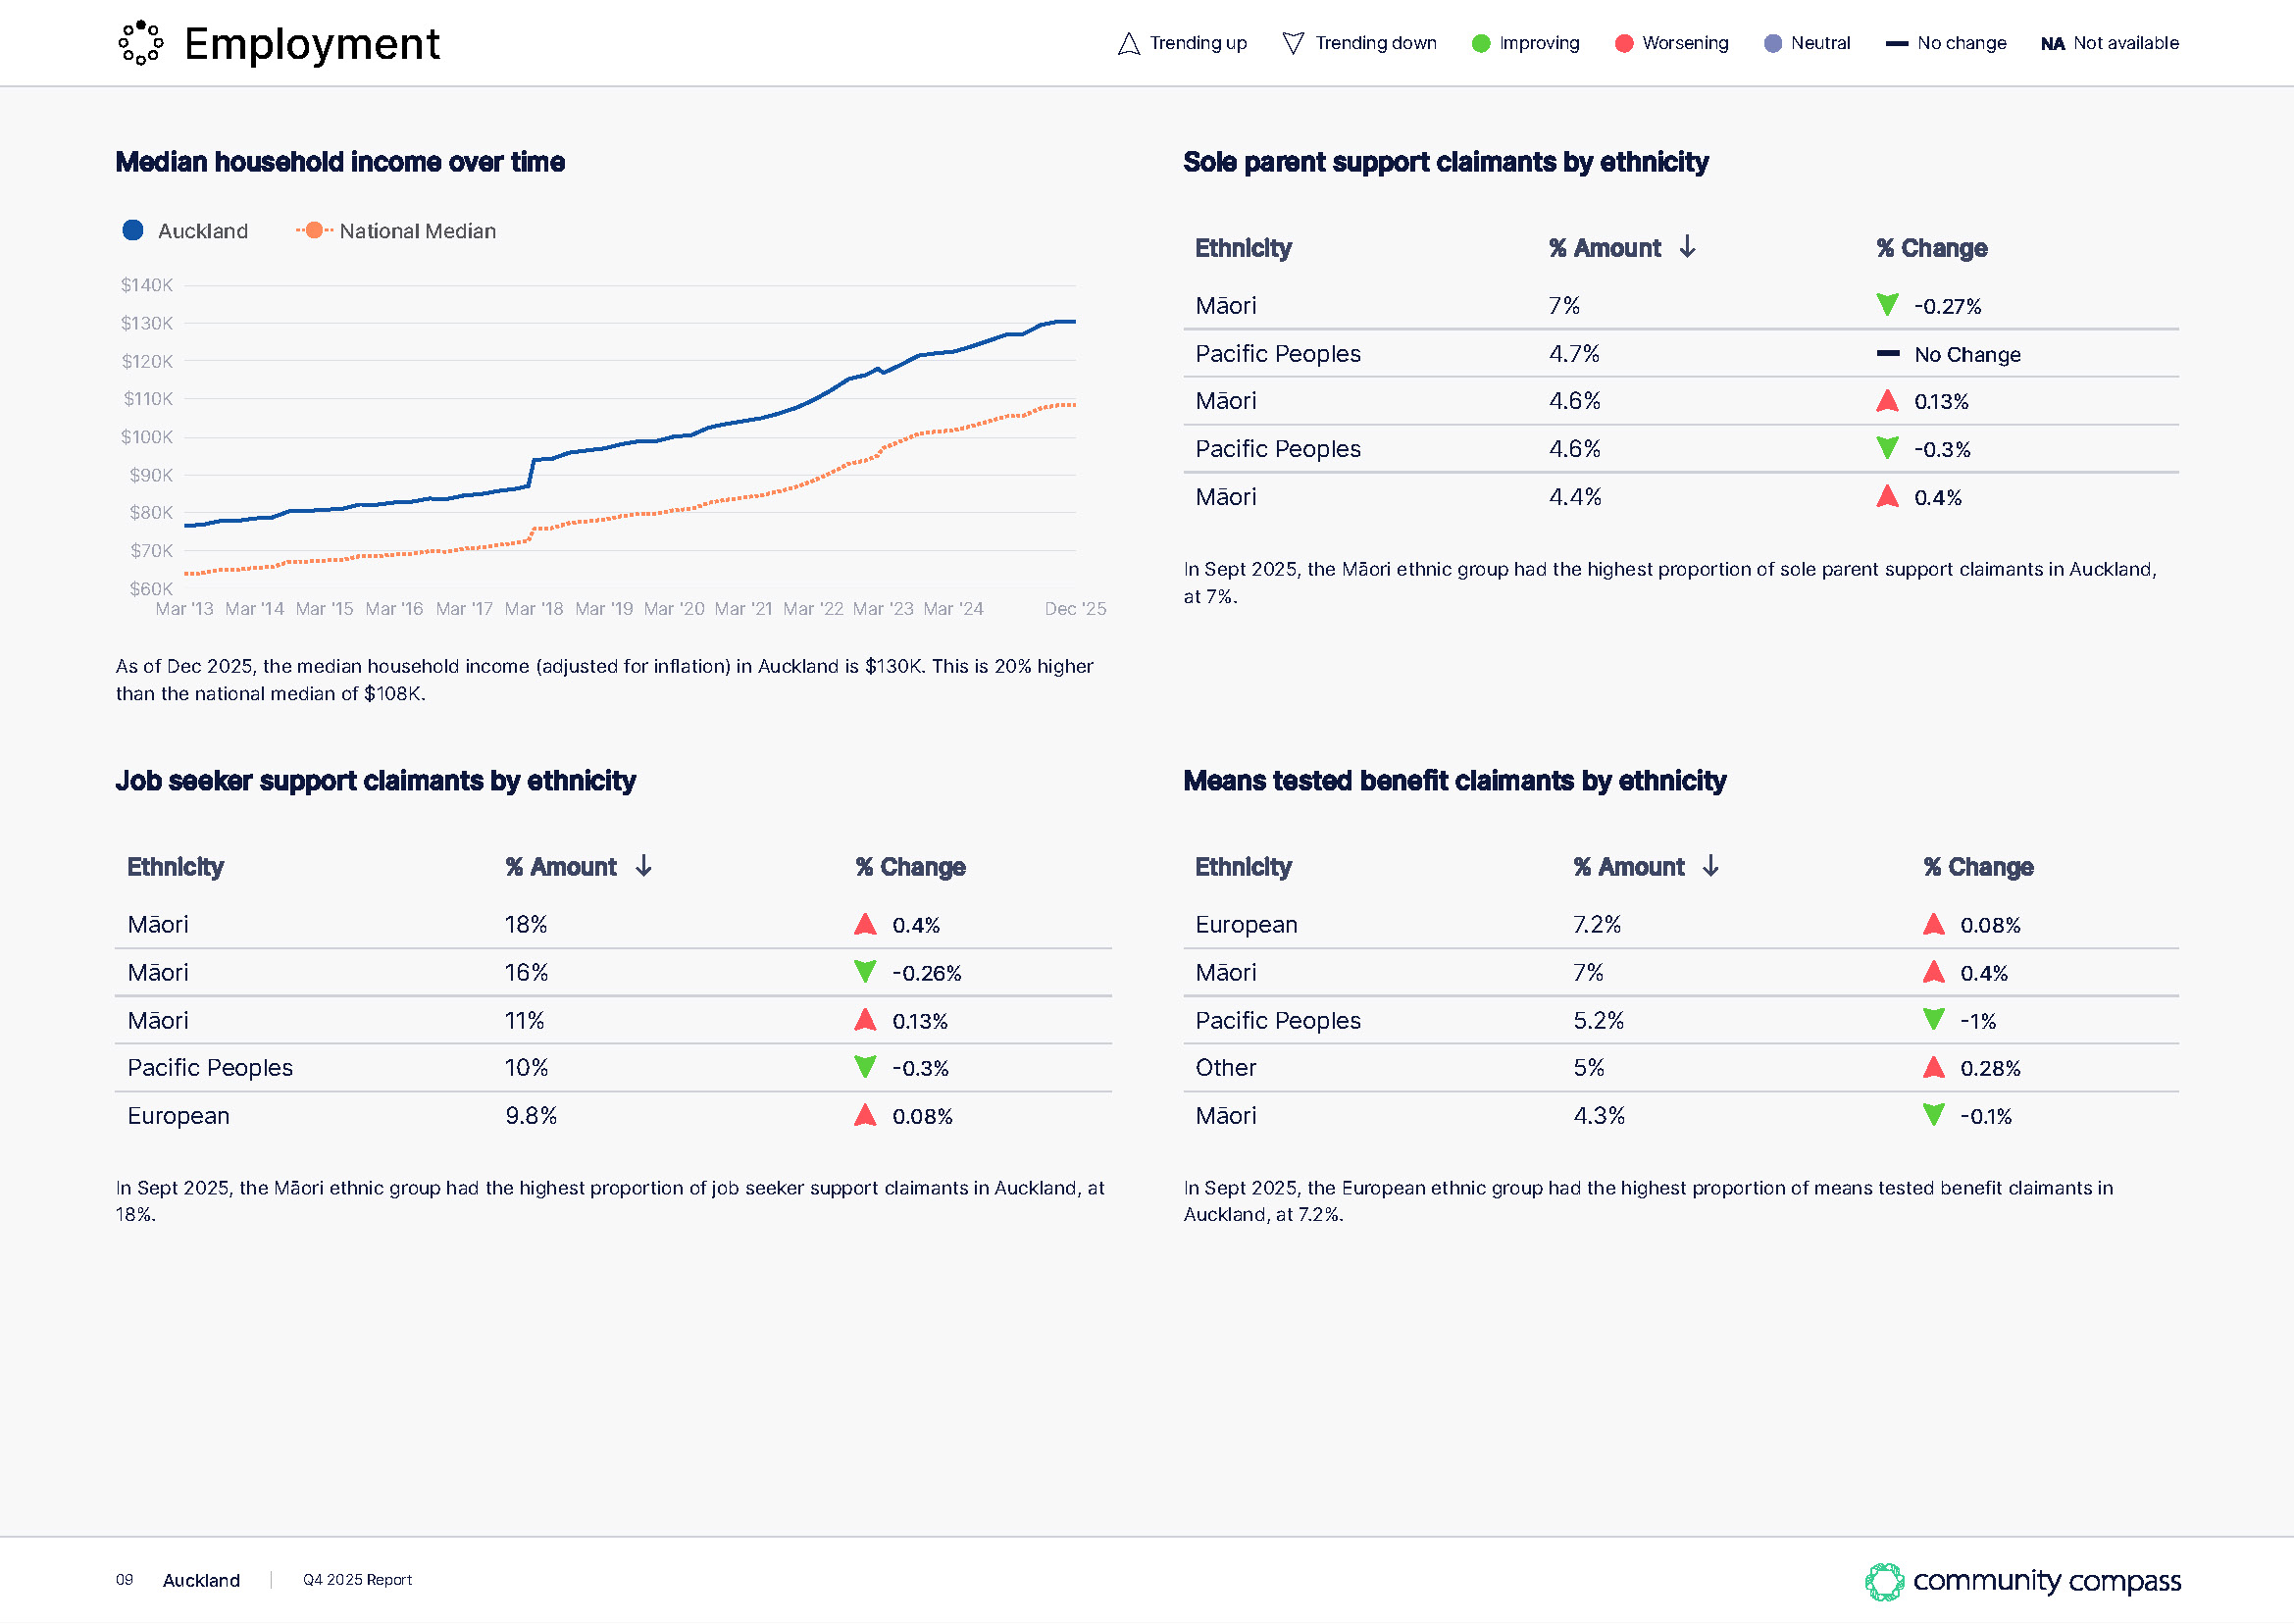Click the community compass logo icon

[1884, 1582]
